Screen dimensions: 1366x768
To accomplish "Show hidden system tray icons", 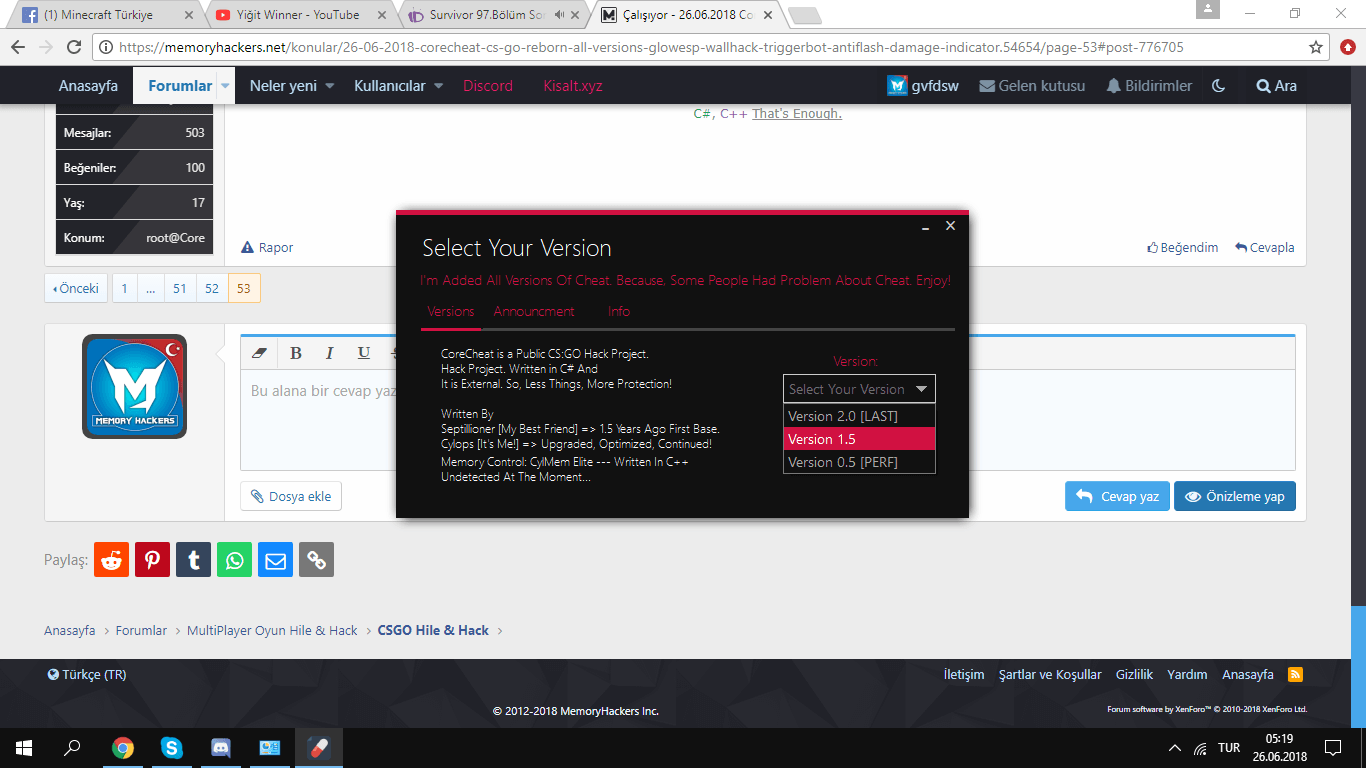I will click(1175, 748).
